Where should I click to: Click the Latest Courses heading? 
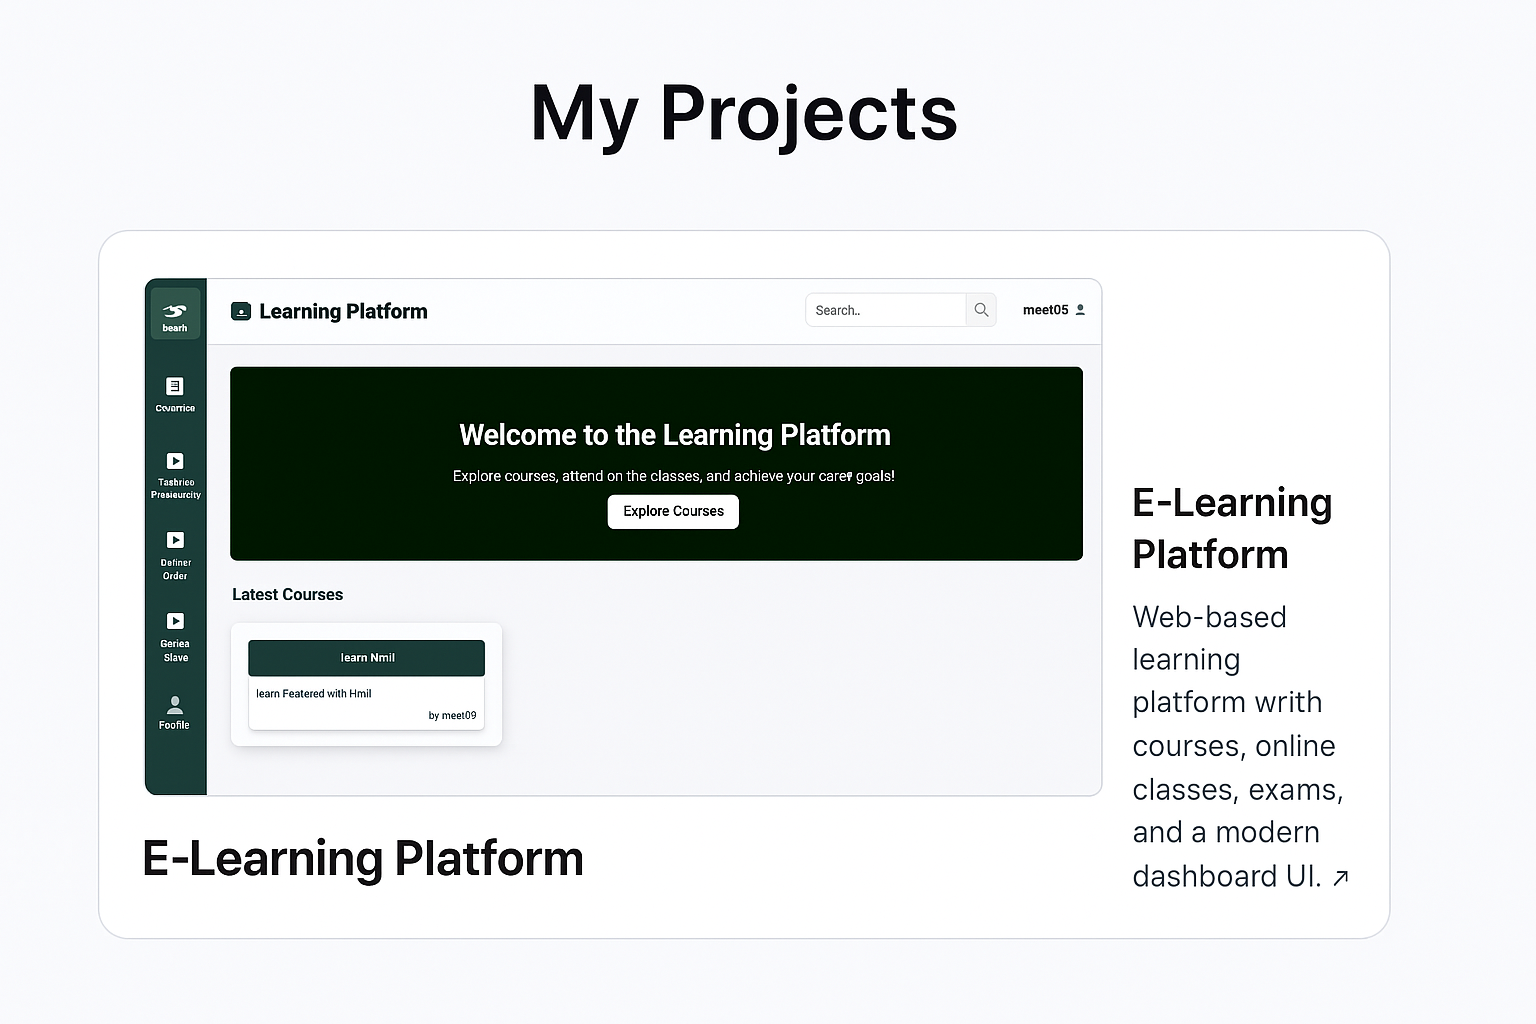pyautogui.click(x=287, y=594)
